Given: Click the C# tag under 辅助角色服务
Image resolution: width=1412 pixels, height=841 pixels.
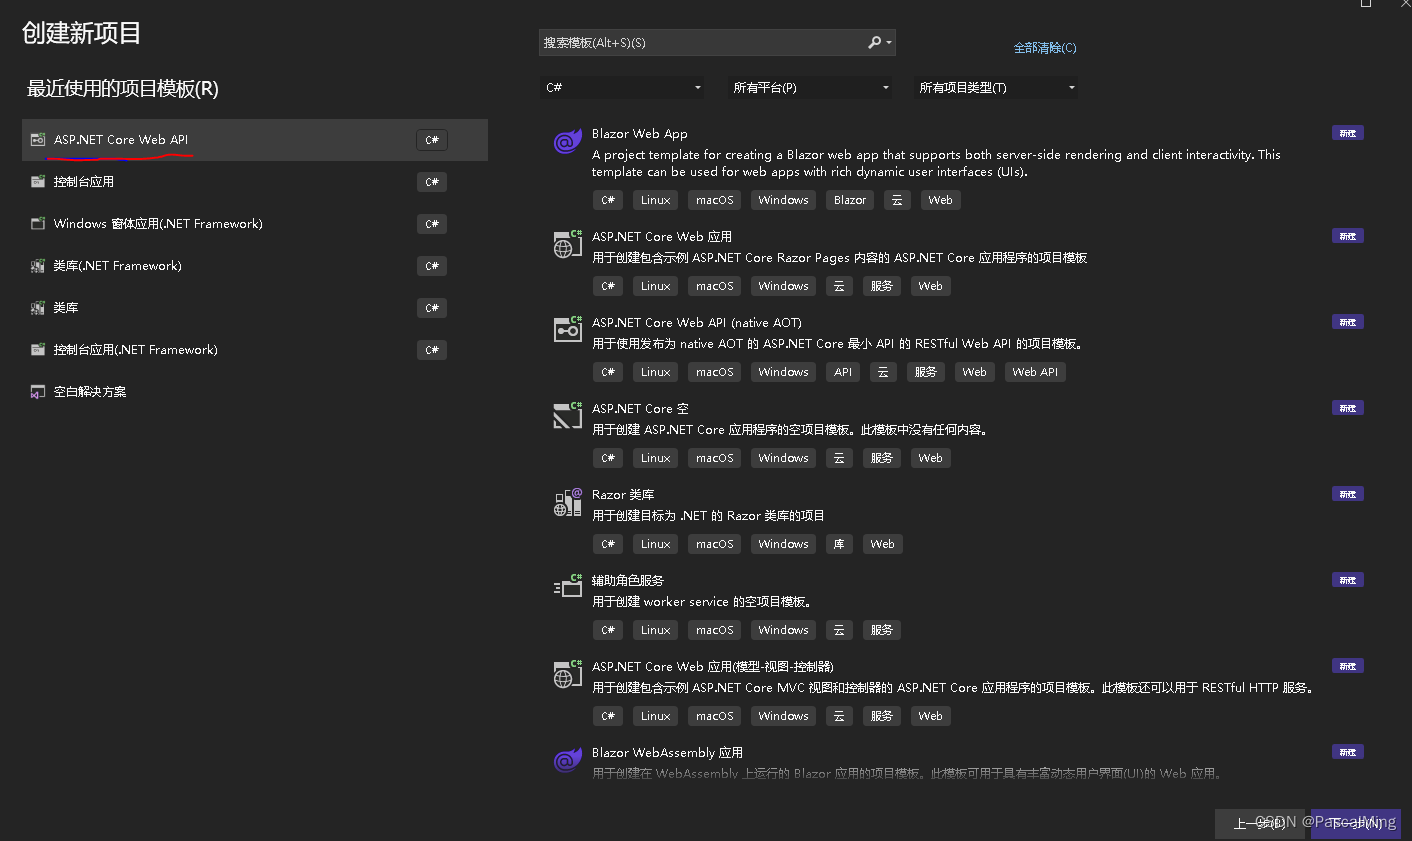Looking at the screenshot, I should pyautogui.click(x=608, y=630).
